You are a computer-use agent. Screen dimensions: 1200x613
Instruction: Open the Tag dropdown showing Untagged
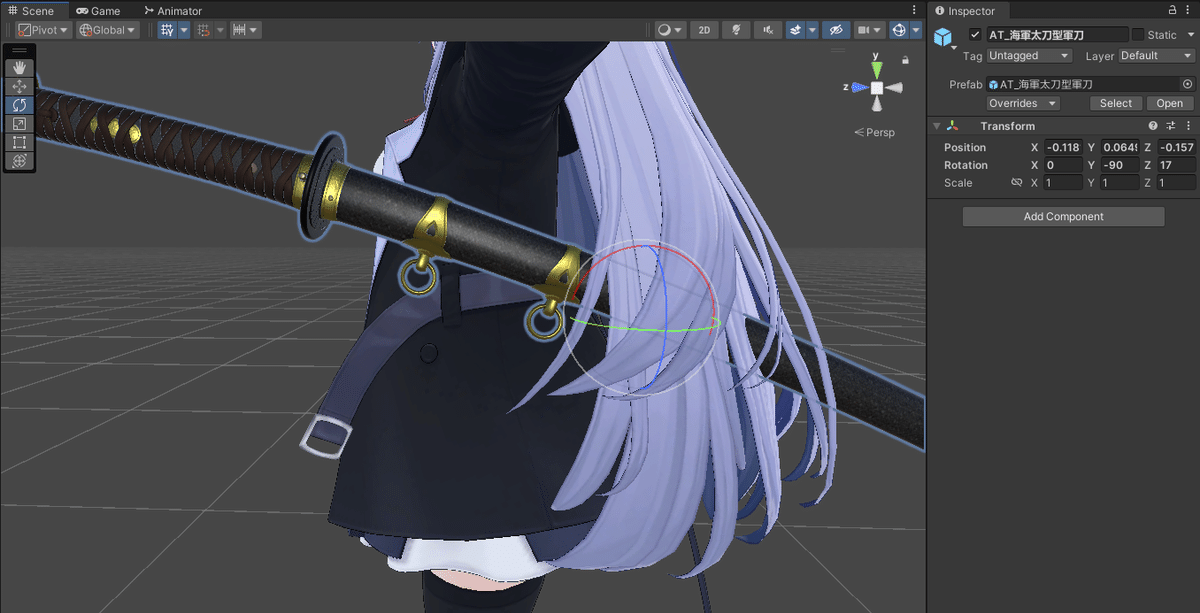[1029, 56]
